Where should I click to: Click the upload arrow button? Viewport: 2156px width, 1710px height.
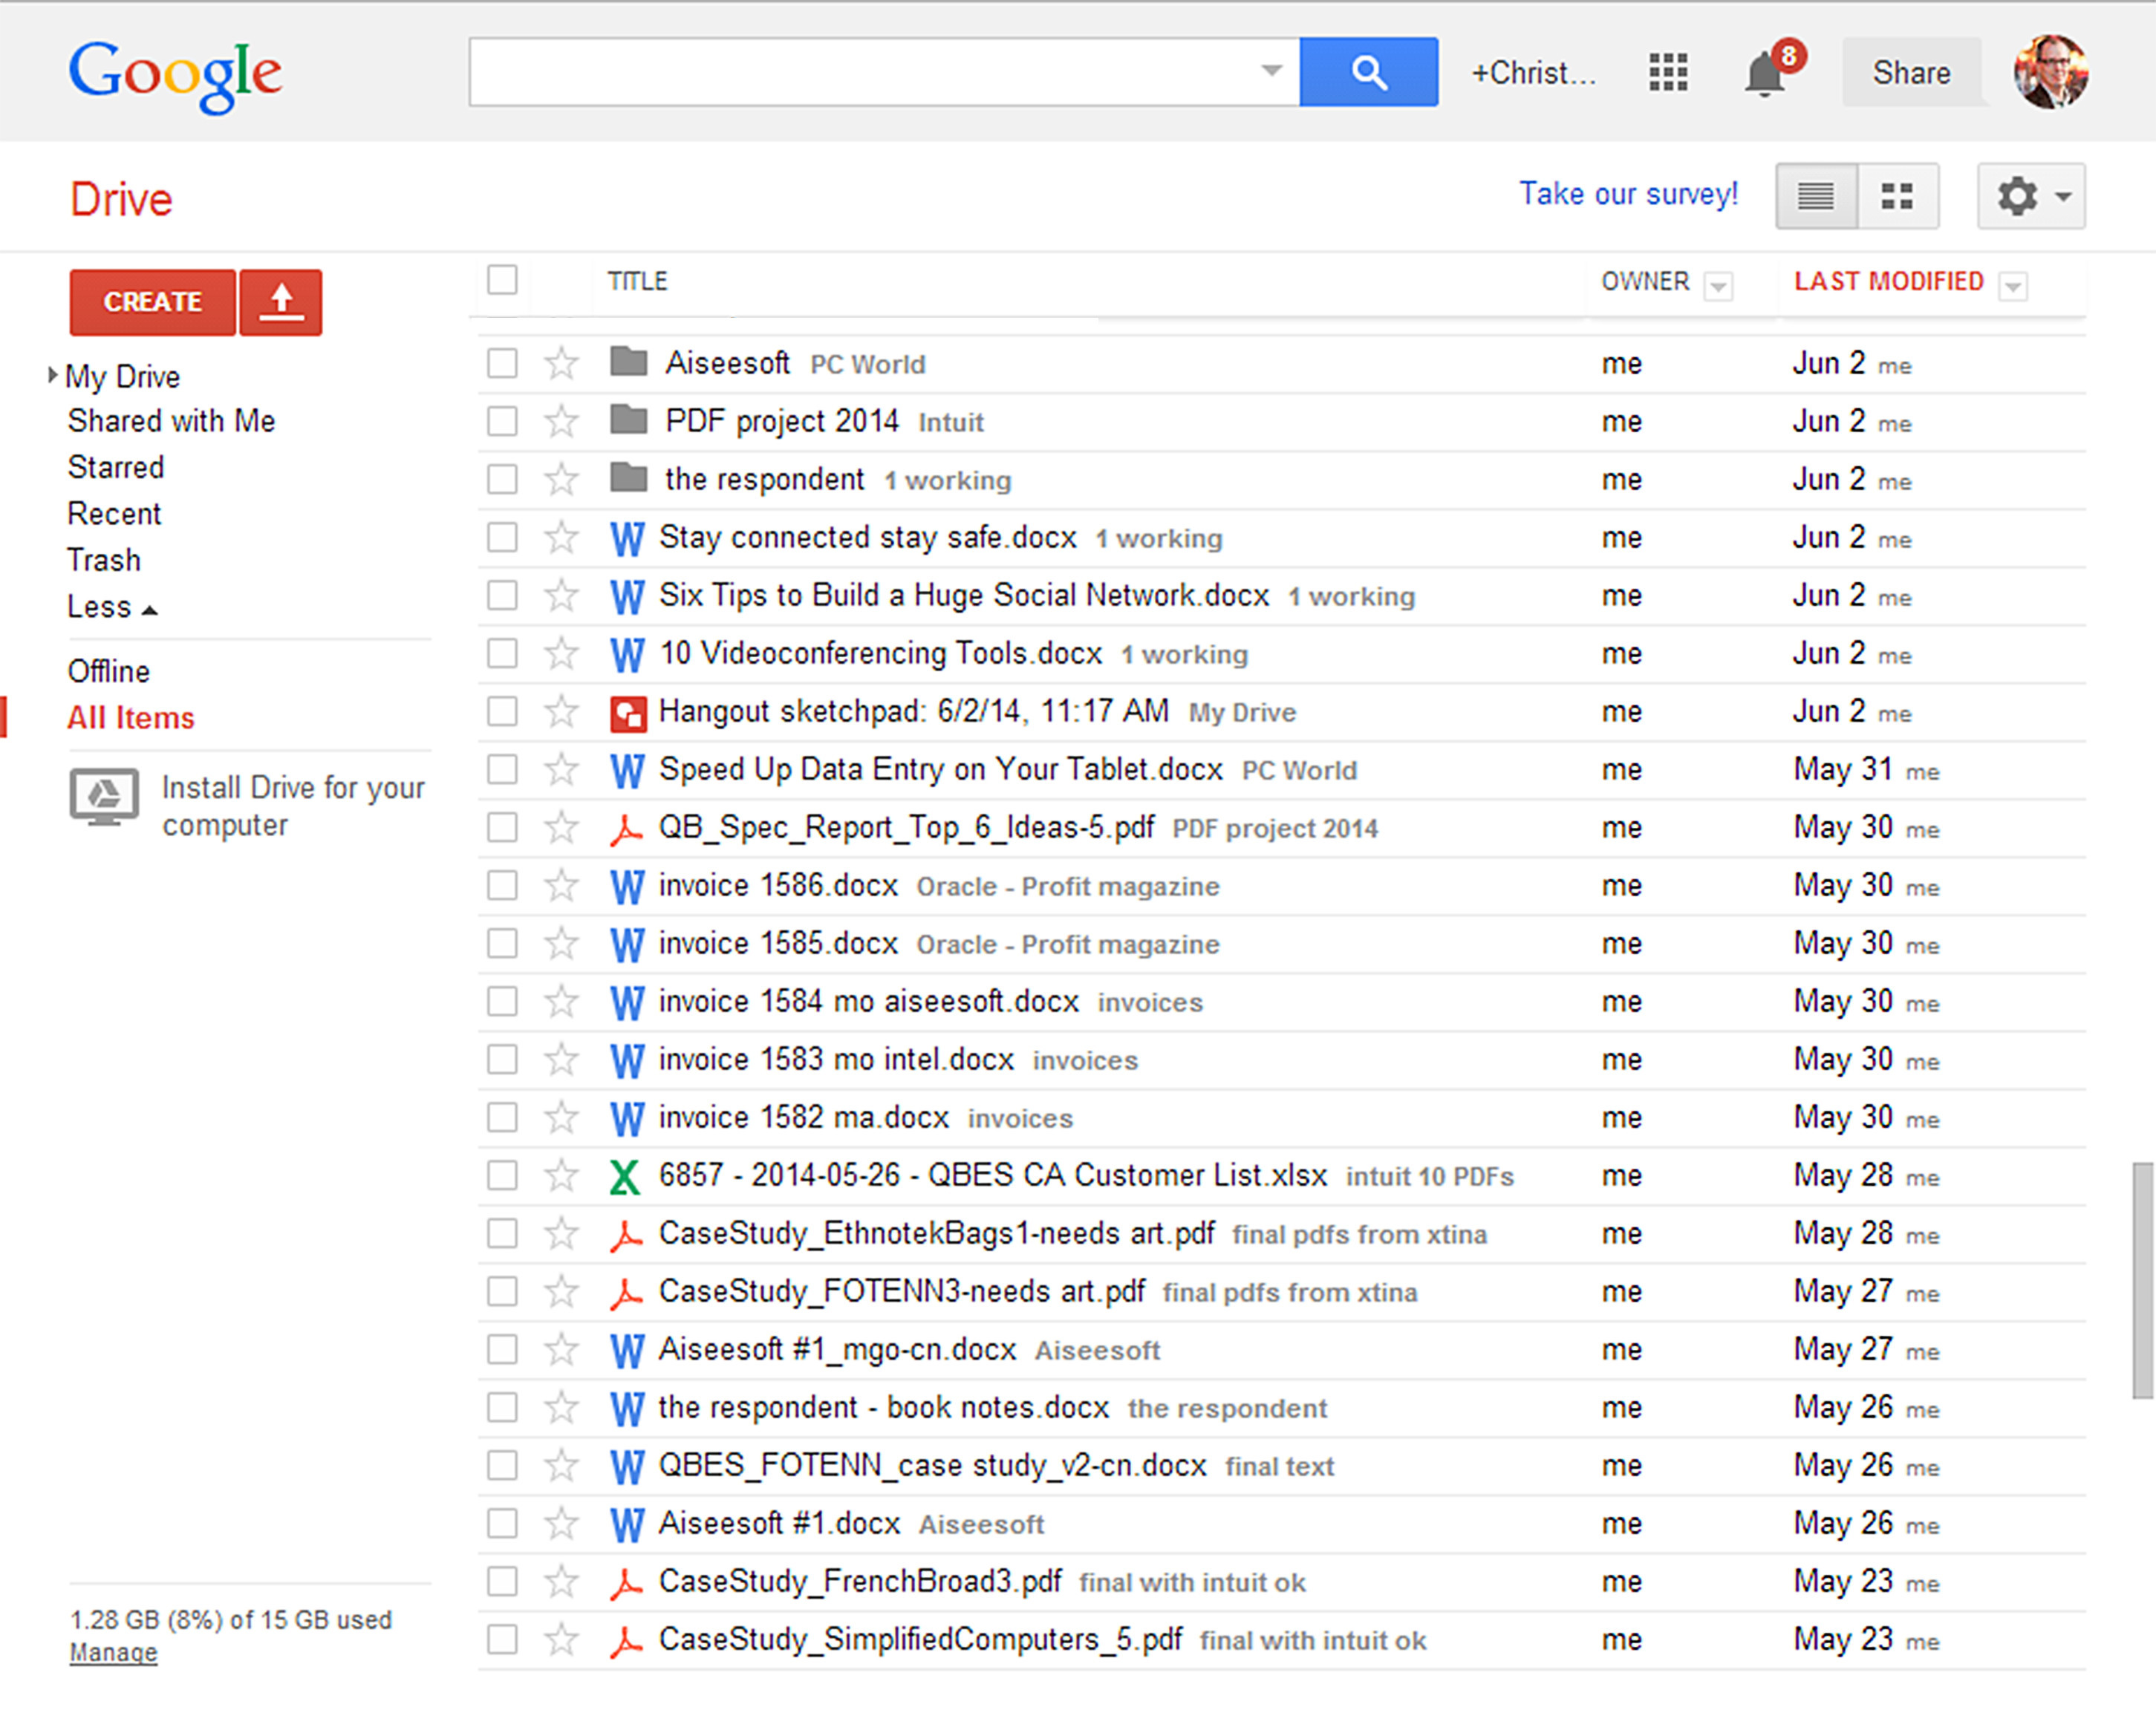(281, 301)
